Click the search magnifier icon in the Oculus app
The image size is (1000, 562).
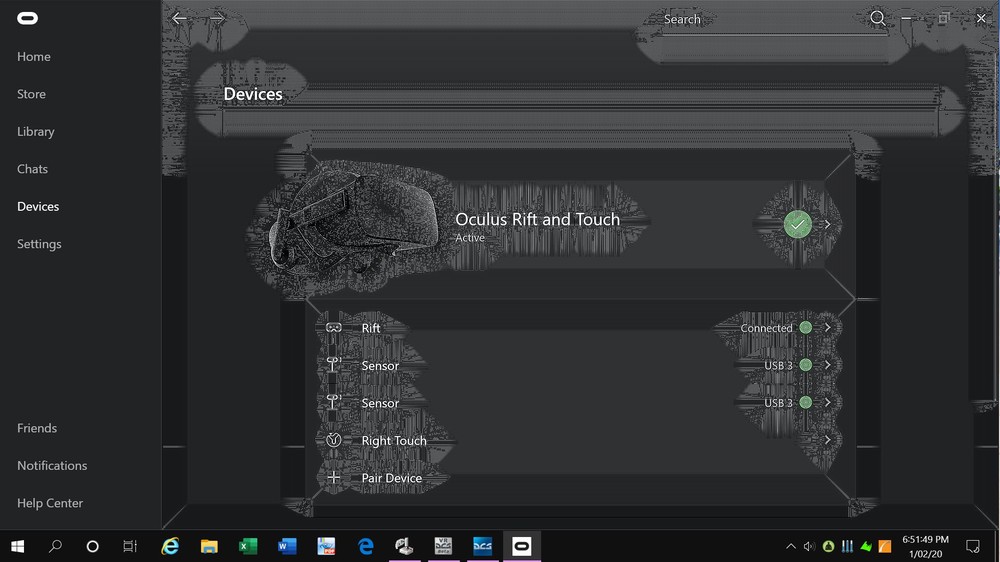click(x=878, y=18)
